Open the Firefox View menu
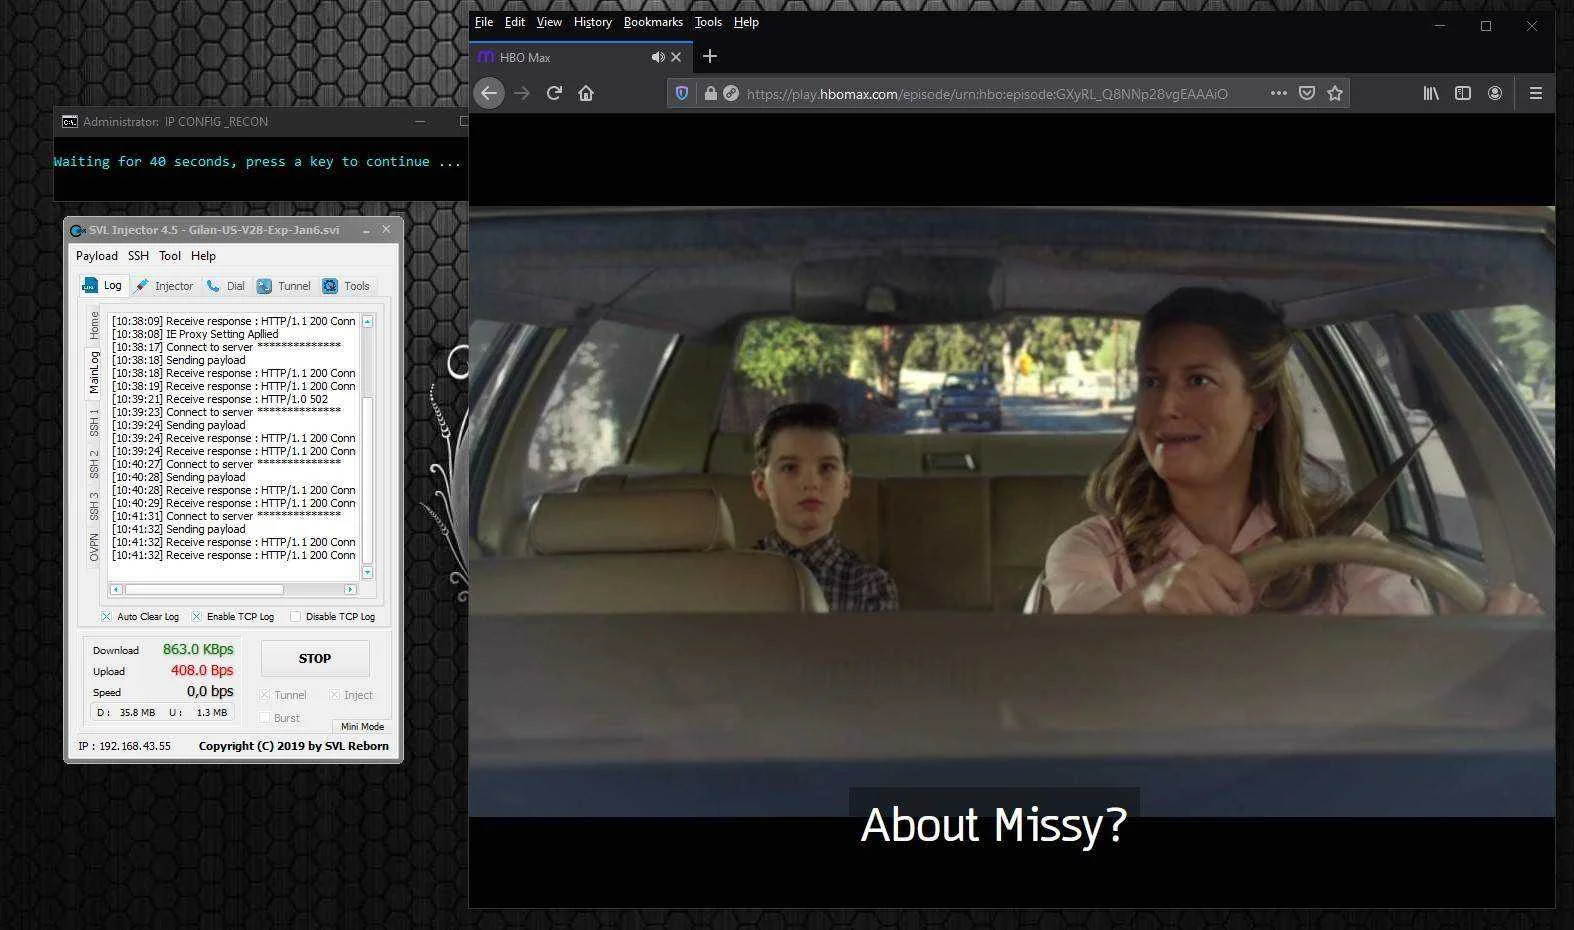The width and height of the screenshot is (1574, 930). coord(549,22)
